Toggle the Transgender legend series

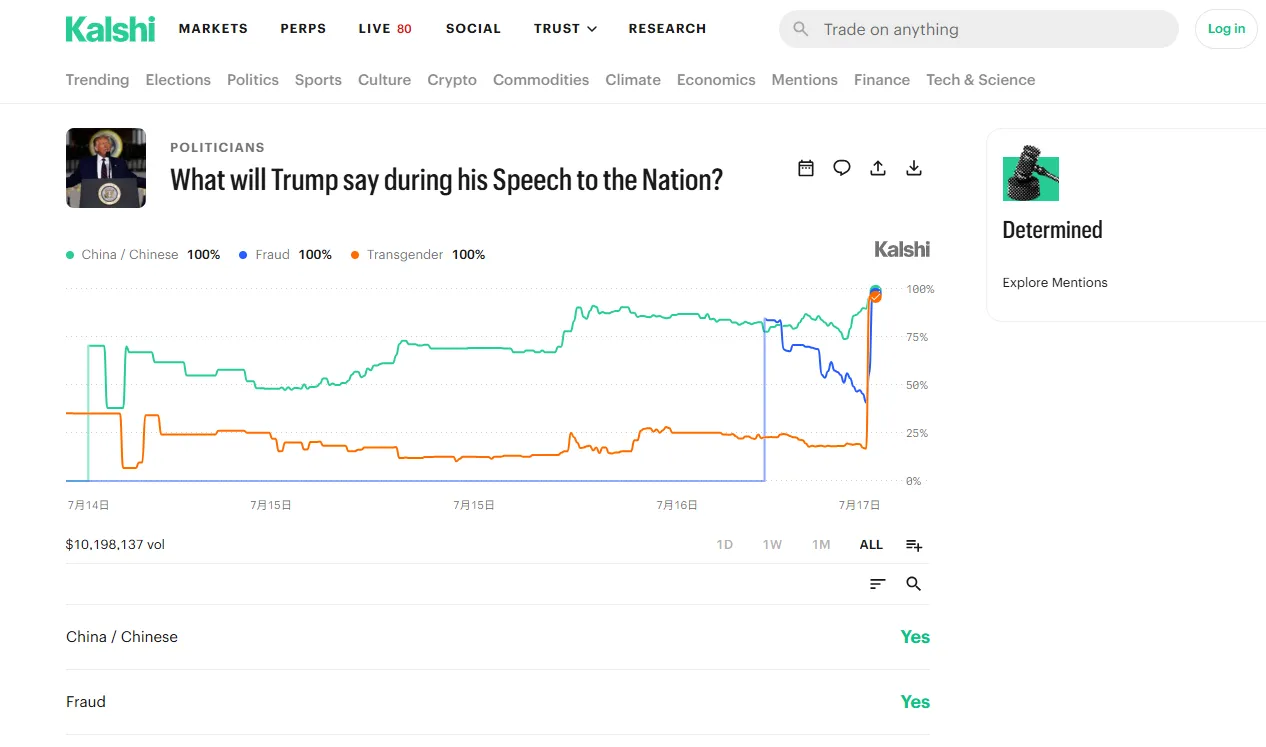[x=418, y=255]
